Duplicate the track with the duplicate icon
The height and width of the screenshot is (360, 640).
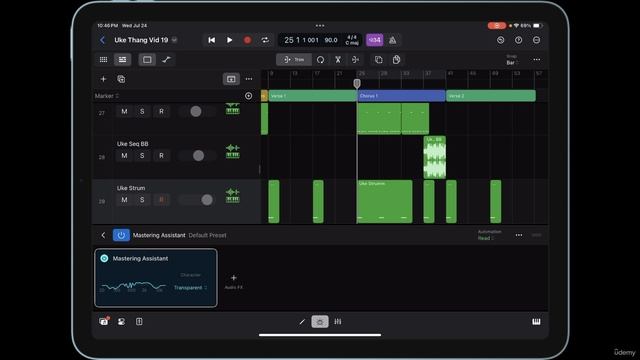click(121, 79)
